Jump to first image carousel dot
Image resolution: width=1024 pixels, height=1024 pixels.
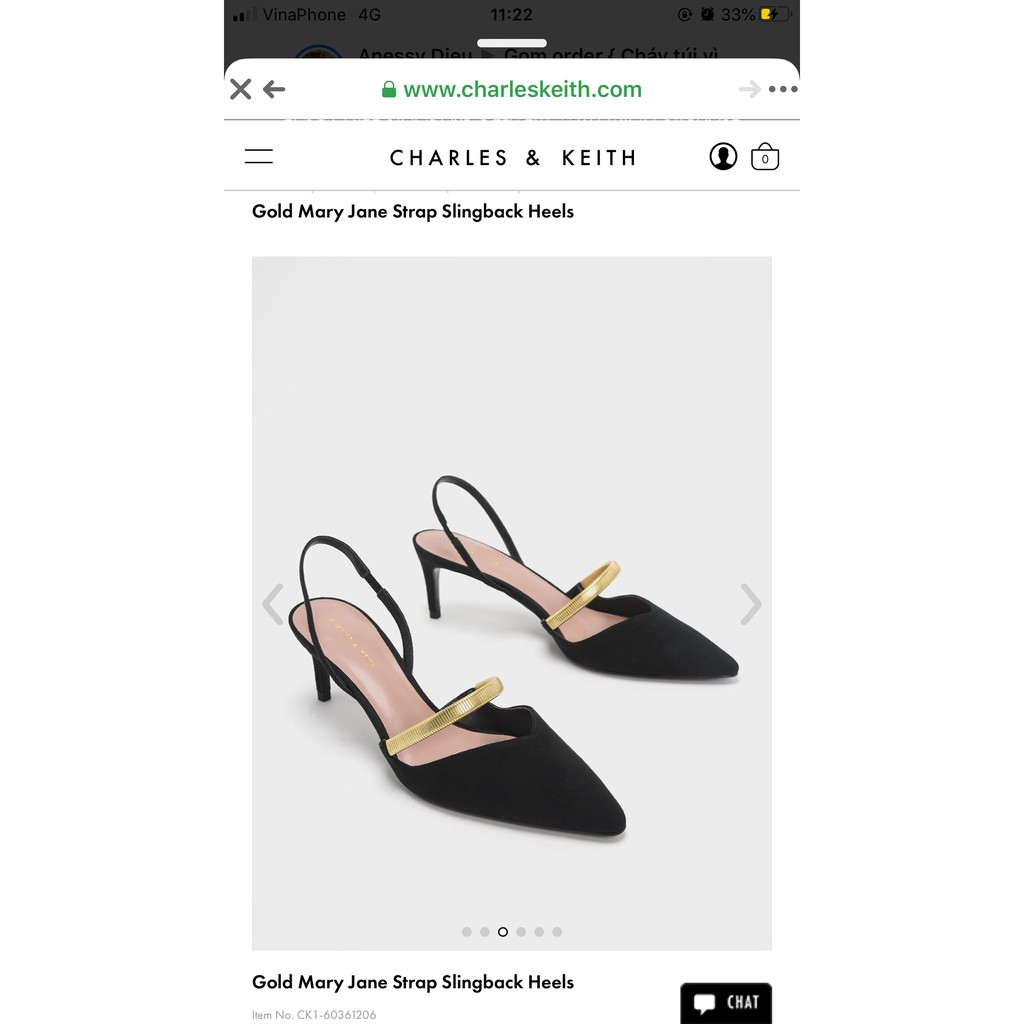click(467, 932)
